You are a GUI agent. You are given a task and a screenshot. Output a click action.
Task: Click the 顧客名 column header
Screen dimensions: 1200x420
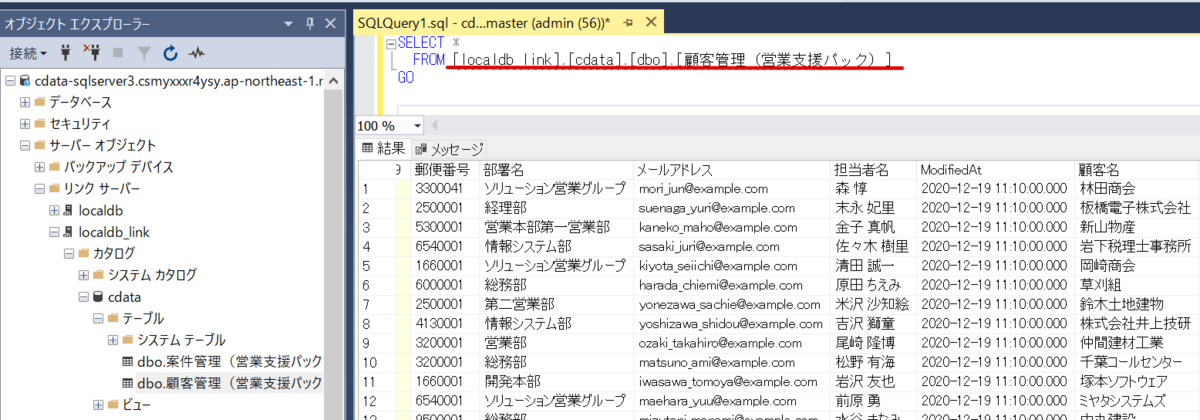pos(1137,170)
